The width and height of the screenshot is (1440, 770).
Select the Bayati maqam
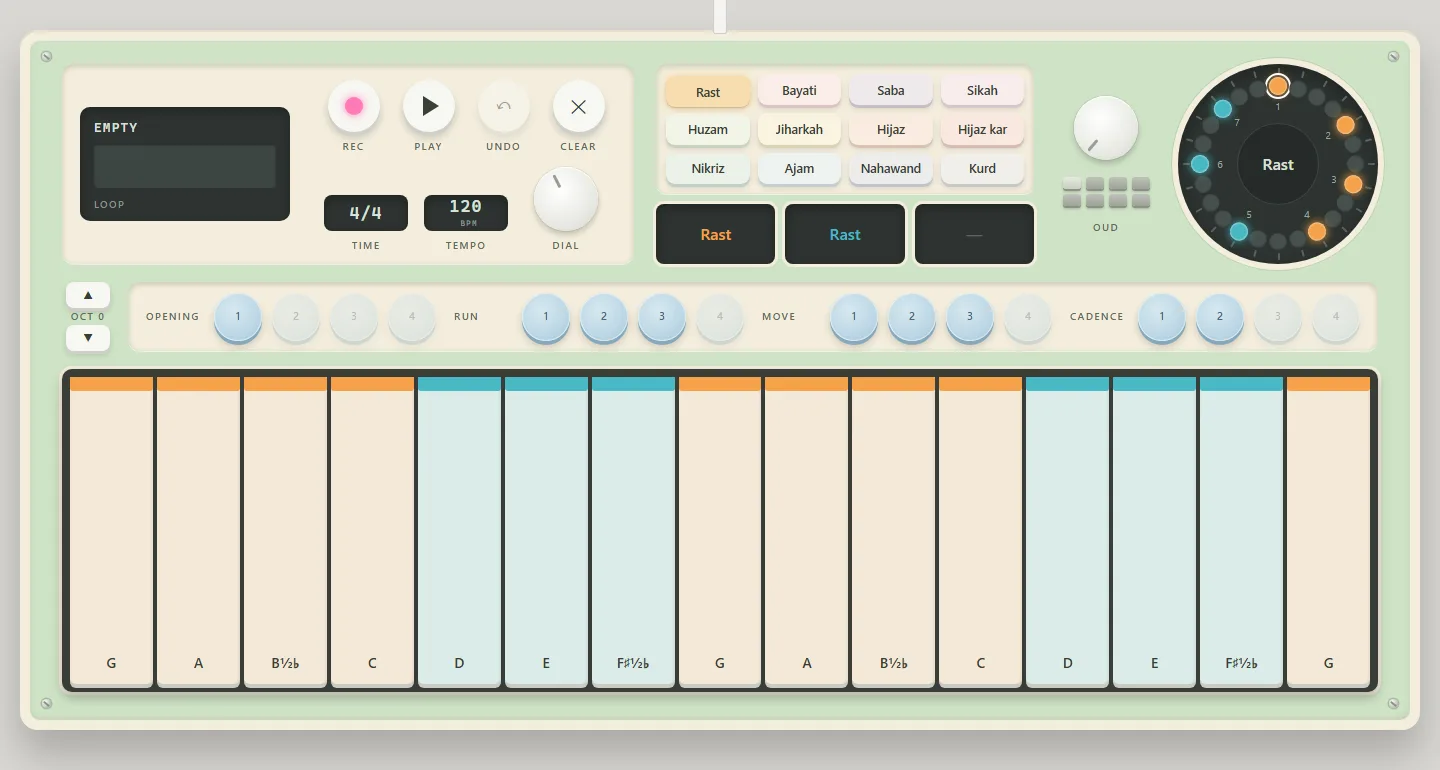tap(799, 90)
